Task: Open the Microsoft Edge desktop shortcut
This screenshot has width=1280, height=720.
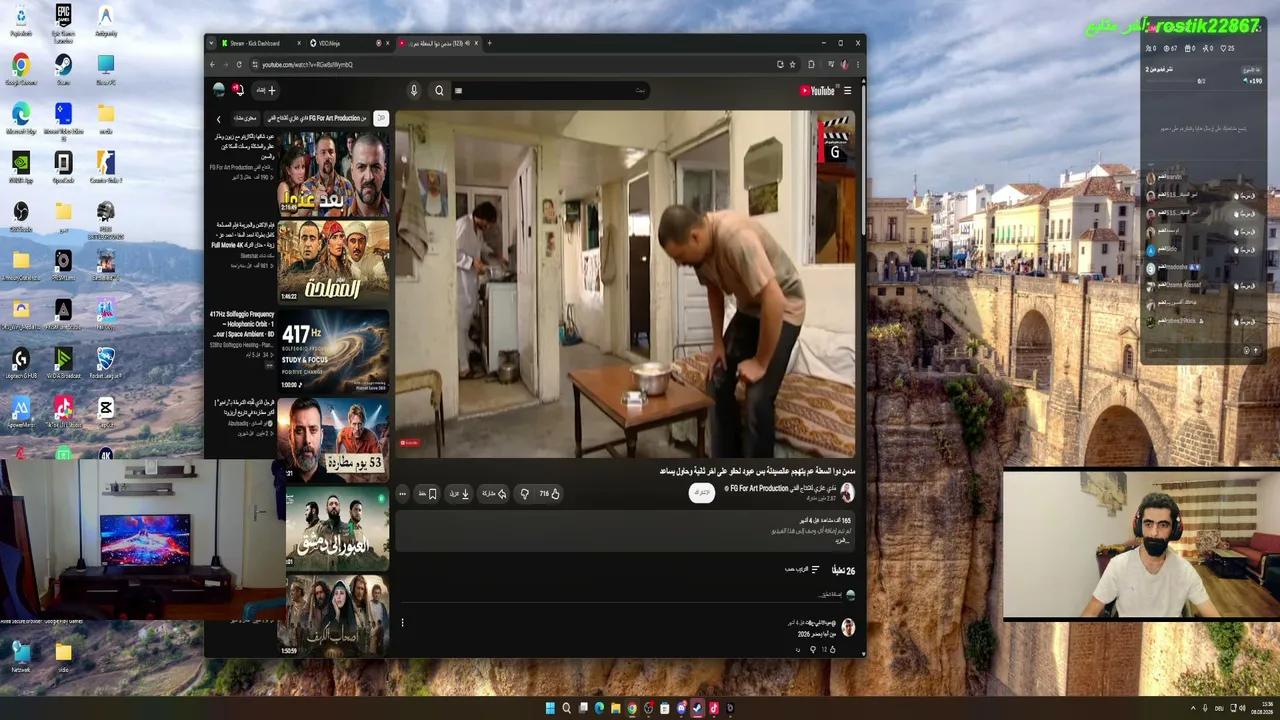Action: click(21, 118)
